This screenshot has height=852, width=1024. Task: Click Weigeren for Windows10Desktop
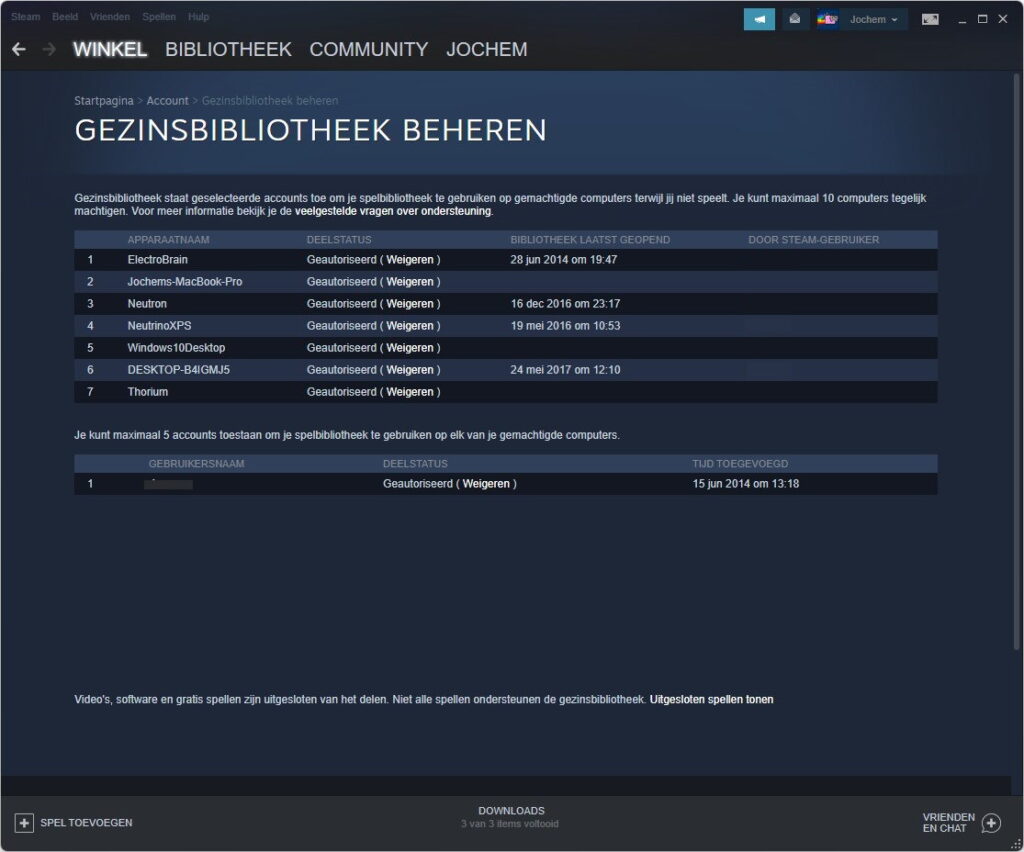409,348
